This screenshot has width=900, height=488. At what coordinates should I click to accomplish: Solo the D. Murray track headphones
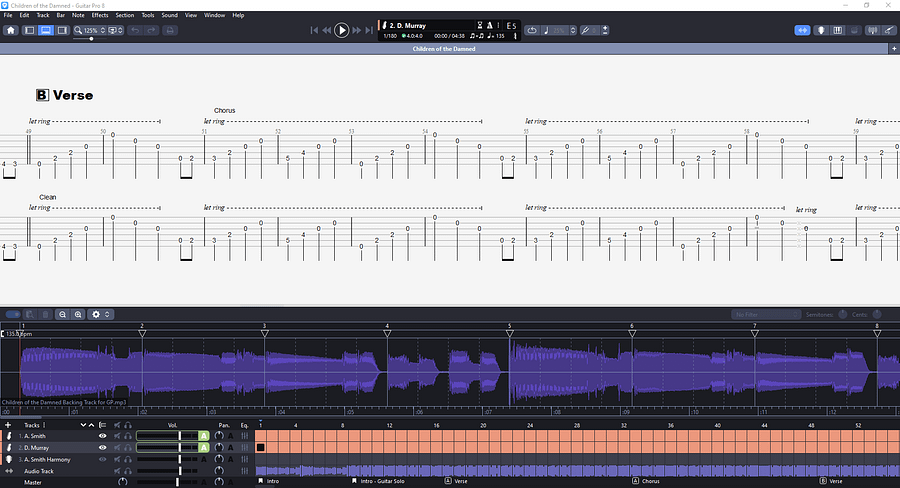click(x=127, y=447)
